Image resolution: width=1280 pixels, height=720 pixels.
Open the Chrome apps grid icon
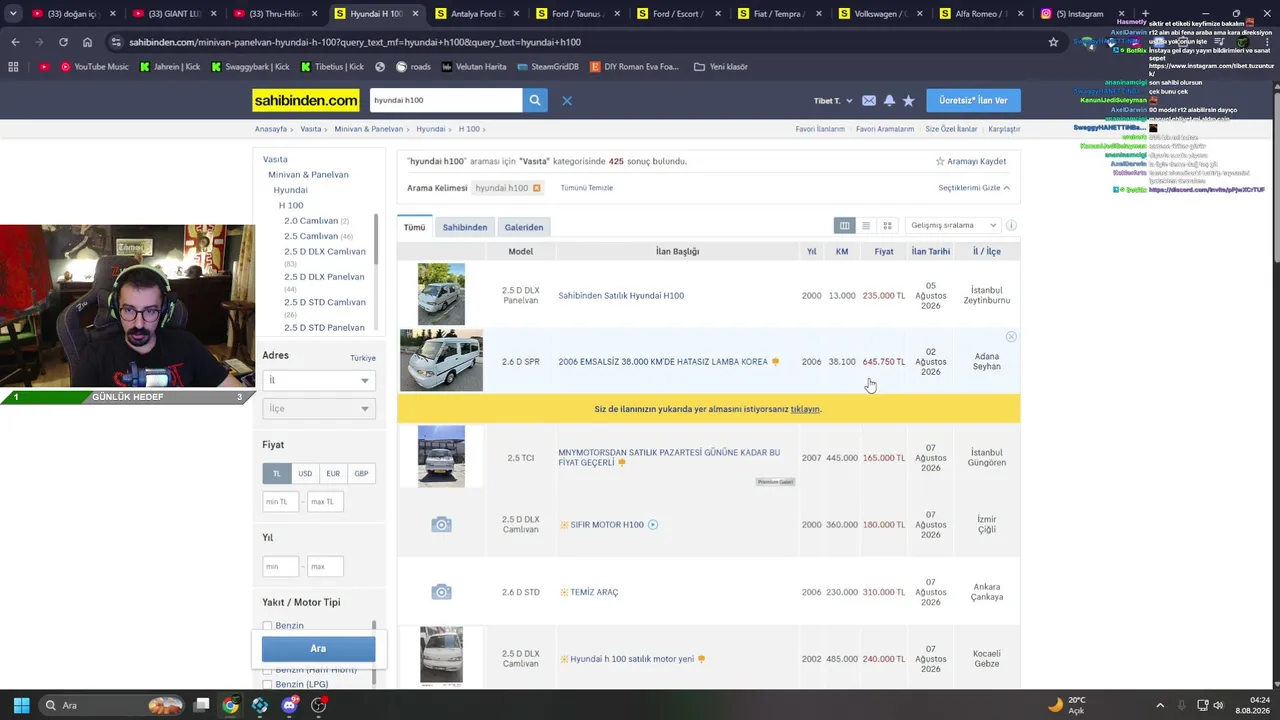[x=13, y=67]
